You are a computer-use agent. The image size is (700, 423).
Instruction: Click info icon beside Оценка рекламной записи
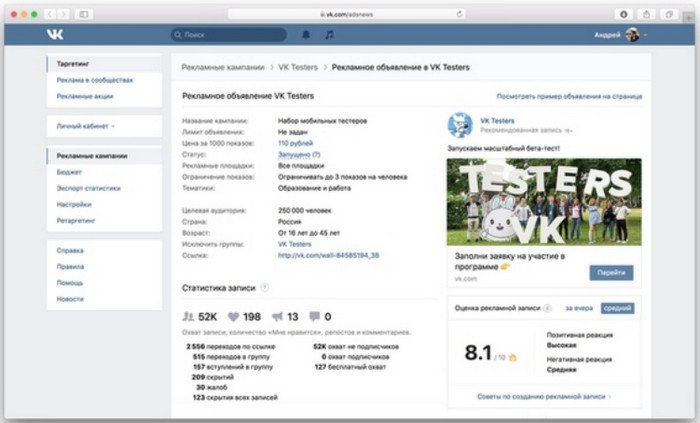pos(547,308)
